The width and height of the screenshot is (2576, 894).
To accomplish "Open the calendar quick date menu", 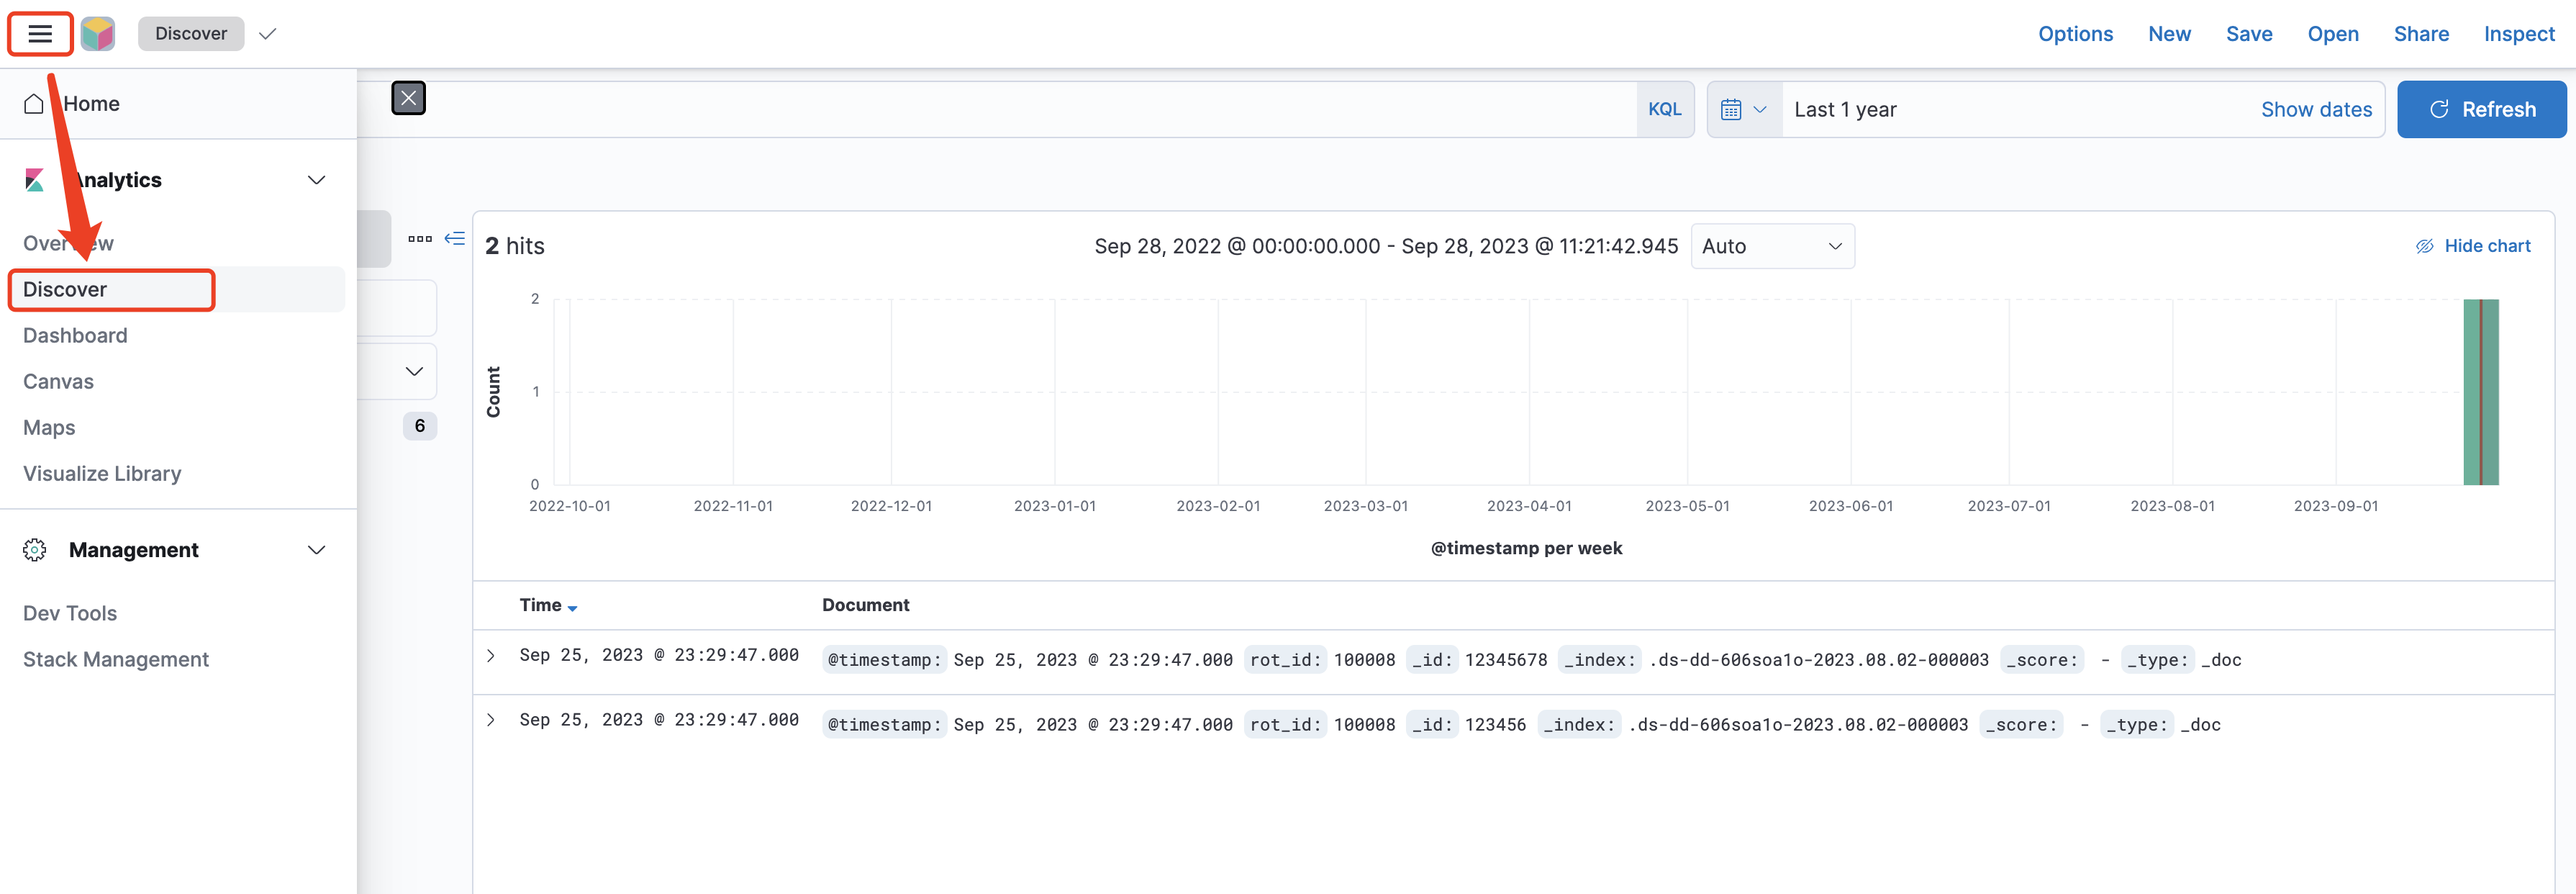I will coord(1743,110).
